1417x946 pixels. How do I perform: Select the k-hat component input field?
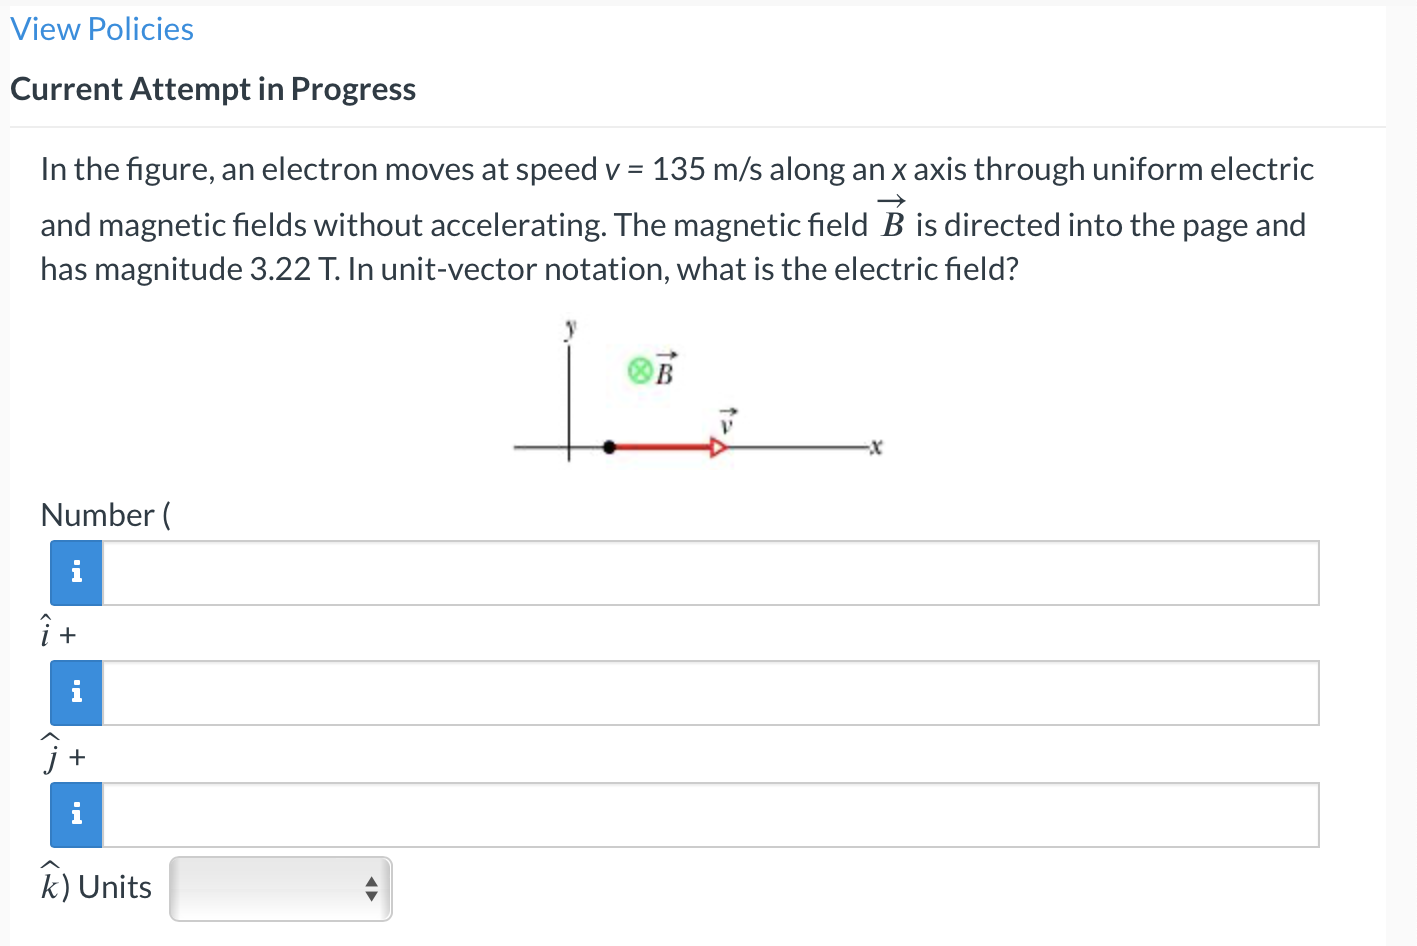tap(700, 814)
